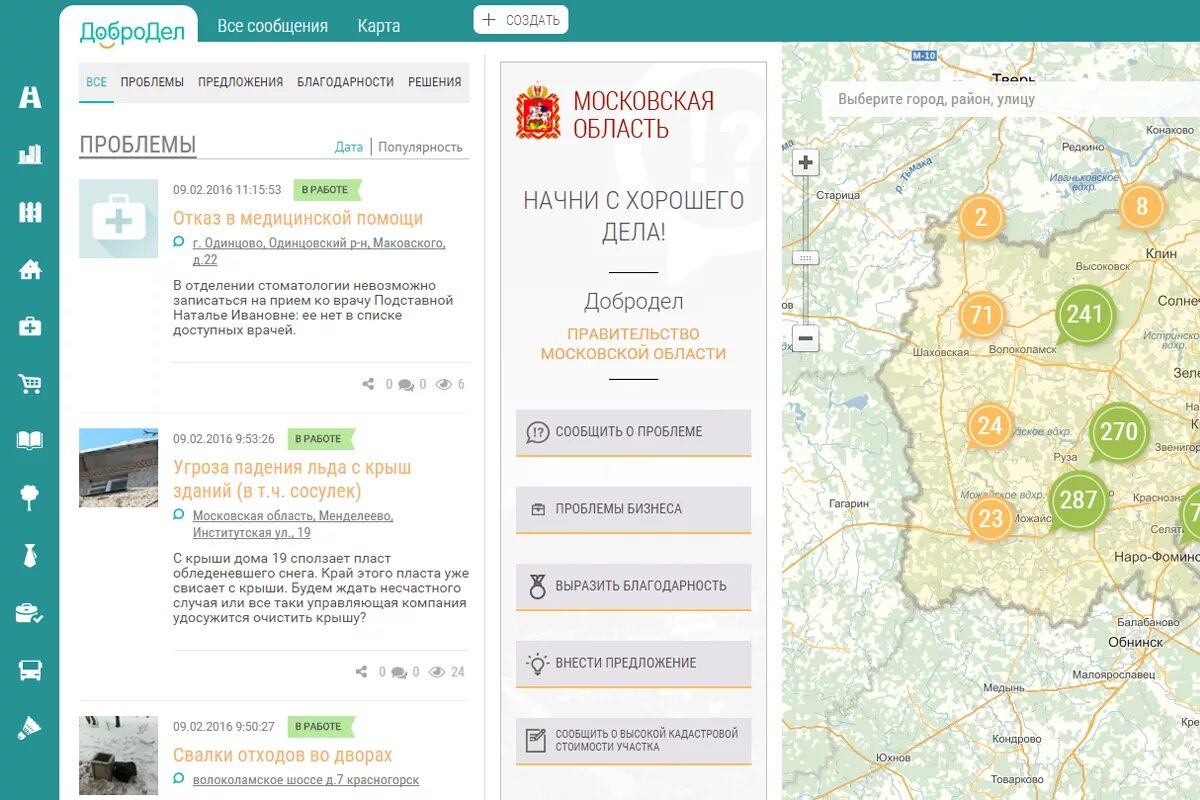Screen dimensions: 1200x800
Task: Expand the 241 cluster marker on map
Action: (x=1086, y=313)
